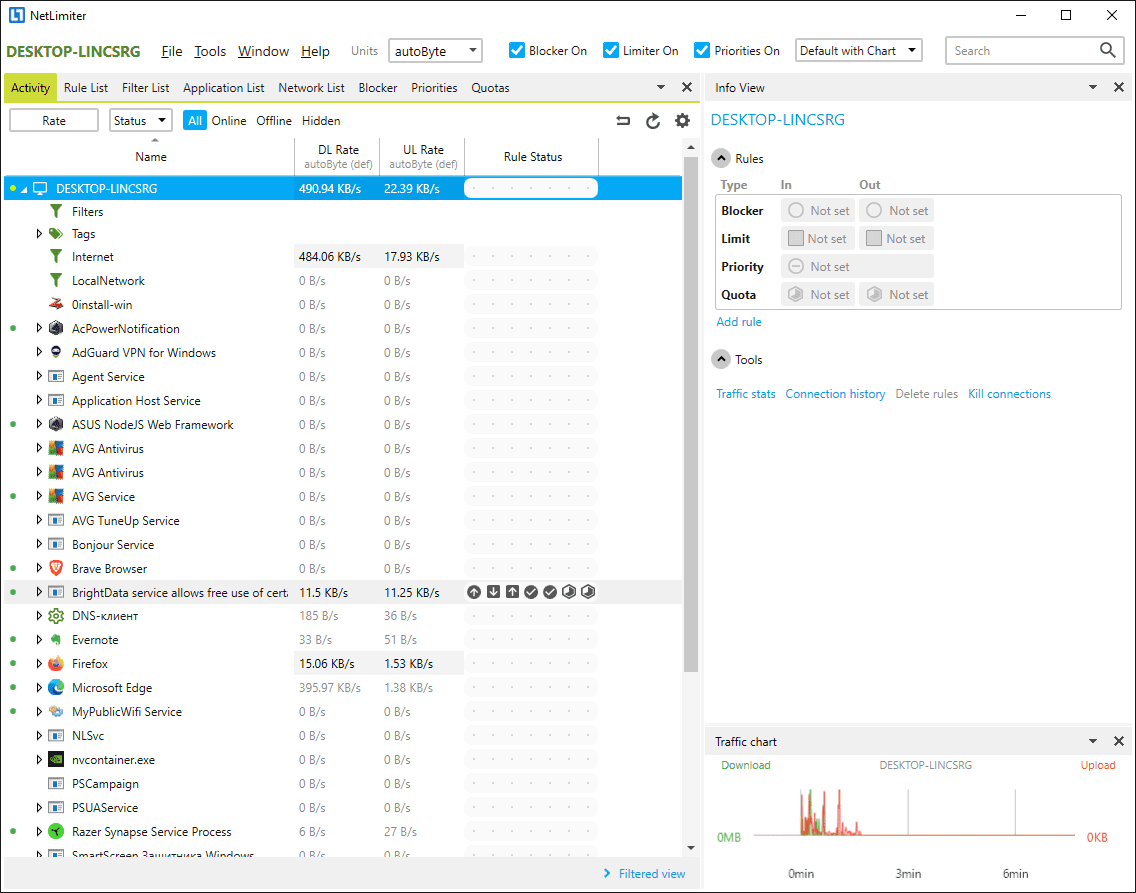Click the upload limit square icon in BrightData row
This screenshot has width=1136, height=893.
(x=512, y=592)
